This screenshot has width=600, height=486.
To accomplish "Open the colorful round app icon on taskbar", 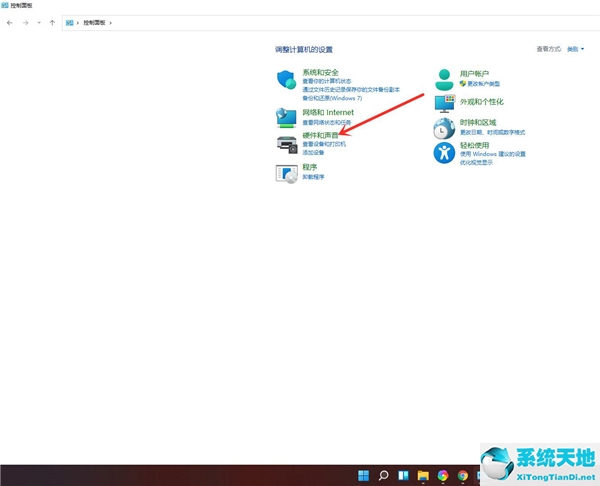I will 443,475.
